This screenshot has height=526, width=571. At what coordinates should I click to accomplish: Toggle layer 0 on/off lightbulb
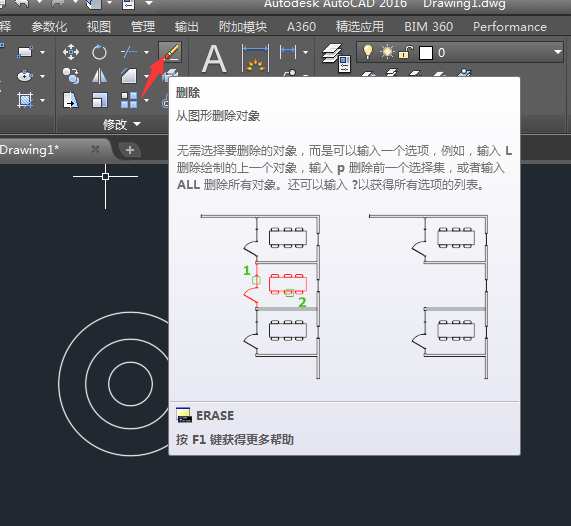point(368,52)
